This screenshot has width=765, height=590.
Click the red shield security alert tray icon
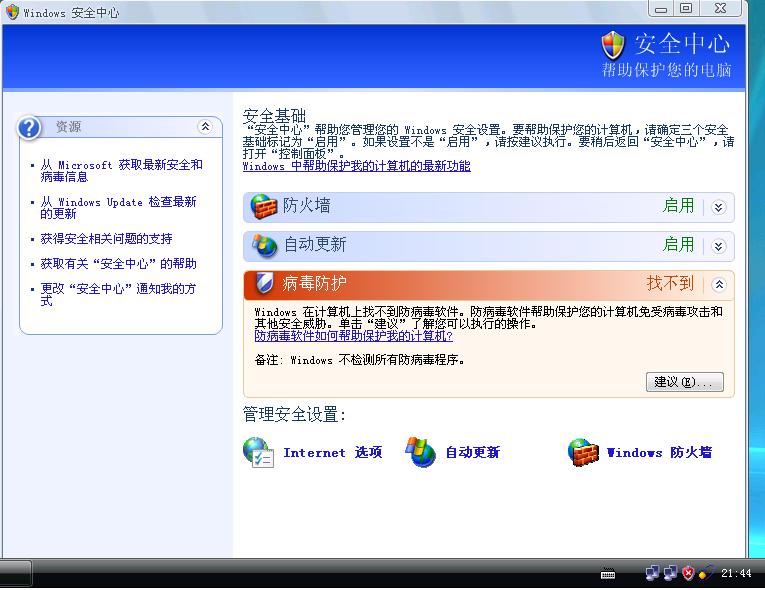[688, 573]
